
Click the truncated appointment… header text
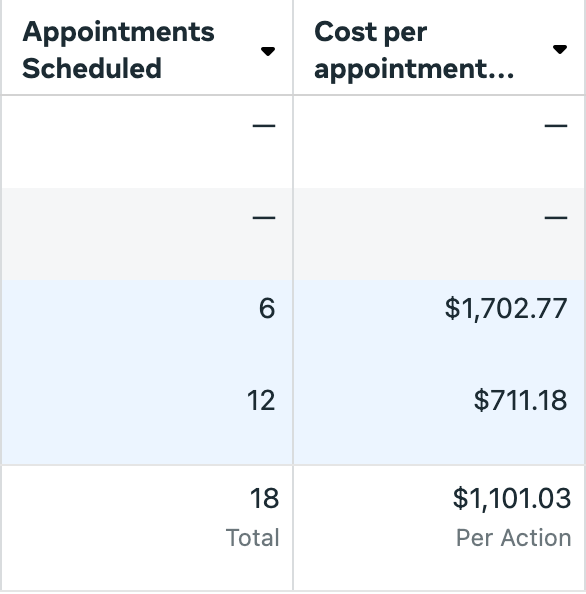pyautogui.click(x=414, y=69)
